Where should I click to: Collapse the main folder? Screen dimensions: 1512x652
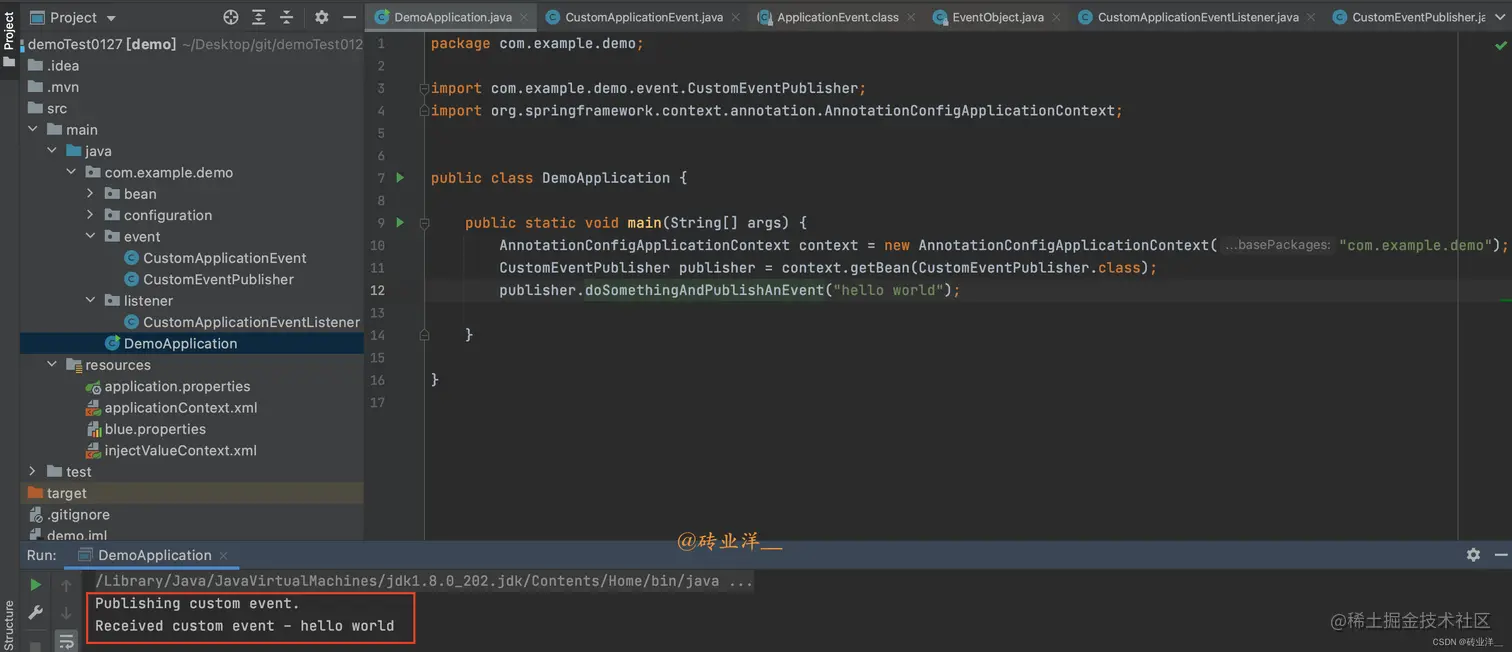coord(33,129)
